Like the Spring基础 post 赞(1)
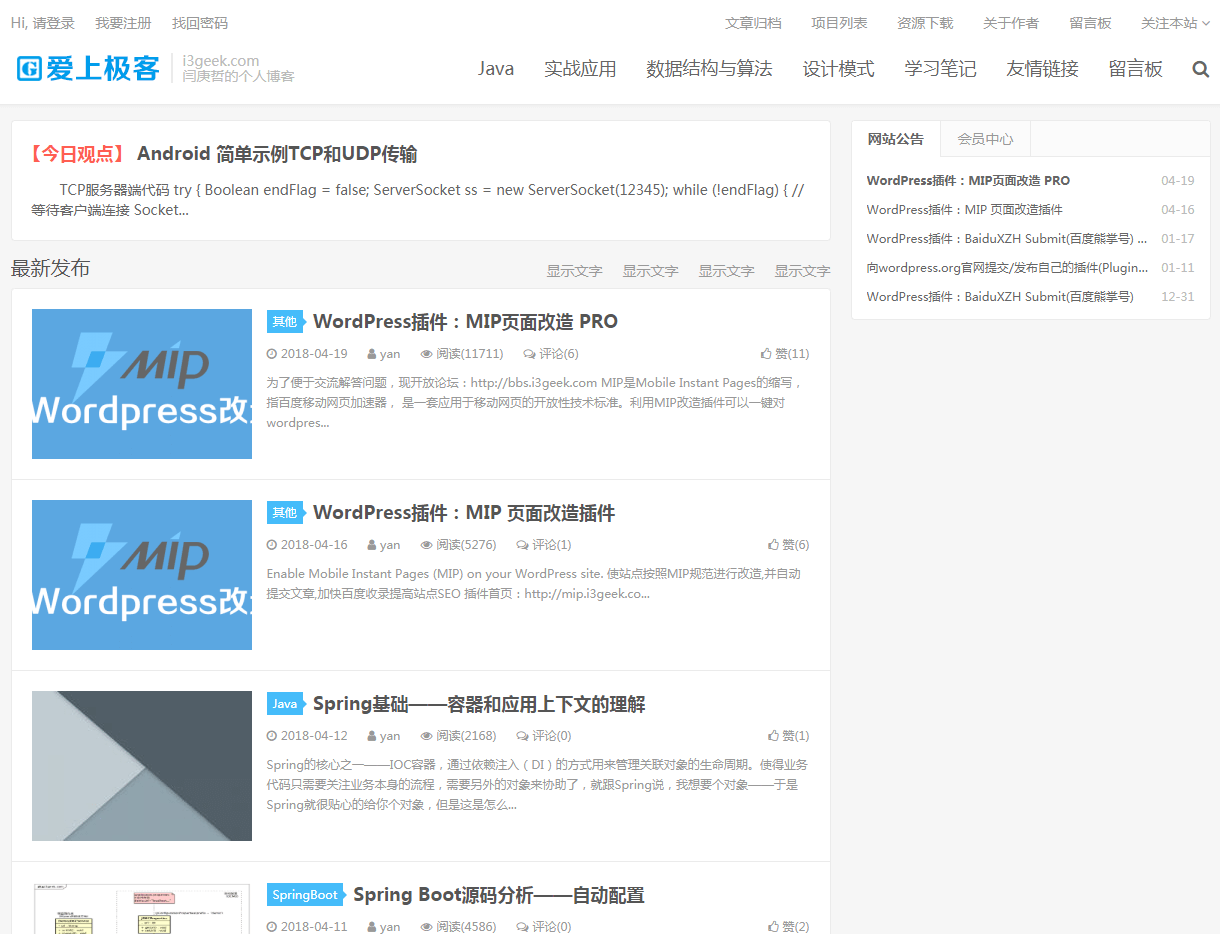Image resolution: width=1220 pixels, height=934 pixels. coord(788,736)
